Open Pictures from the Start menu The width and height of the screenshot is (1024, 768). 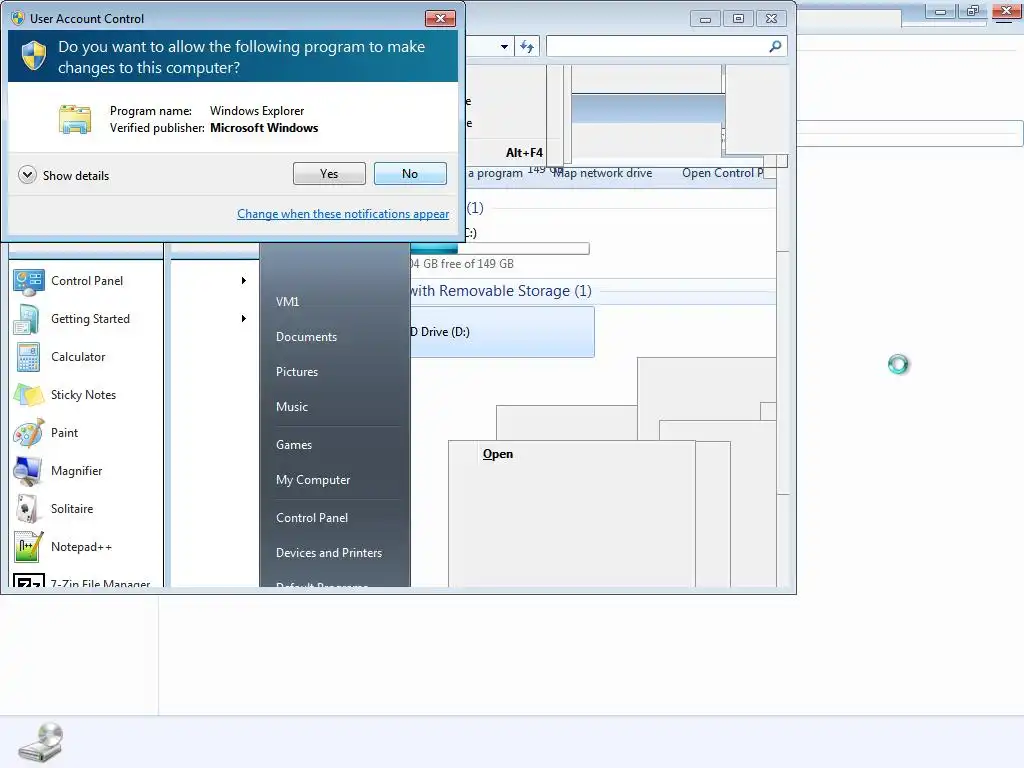297,372
